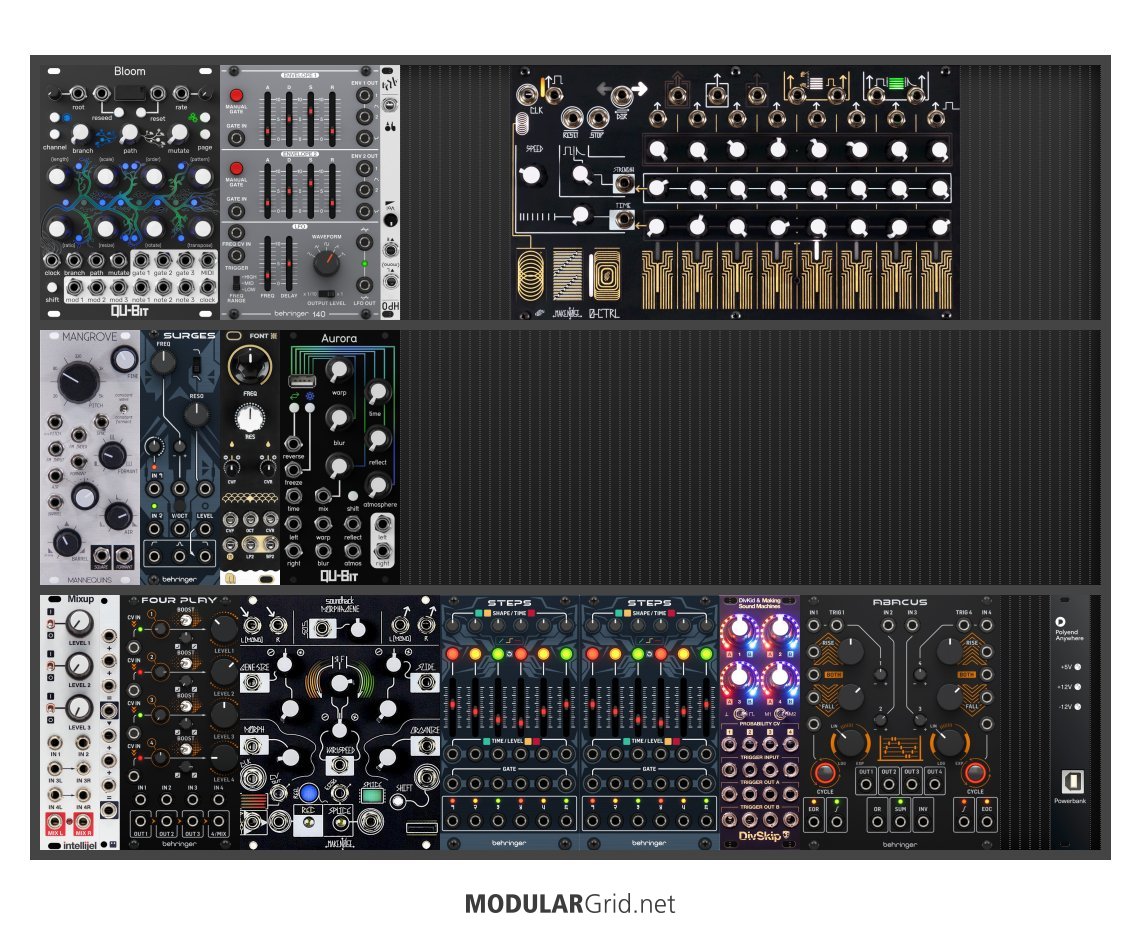Screen dimensions: 1141x925
Task: Click the mutate knob on Bloom
Action: [178, 133]
